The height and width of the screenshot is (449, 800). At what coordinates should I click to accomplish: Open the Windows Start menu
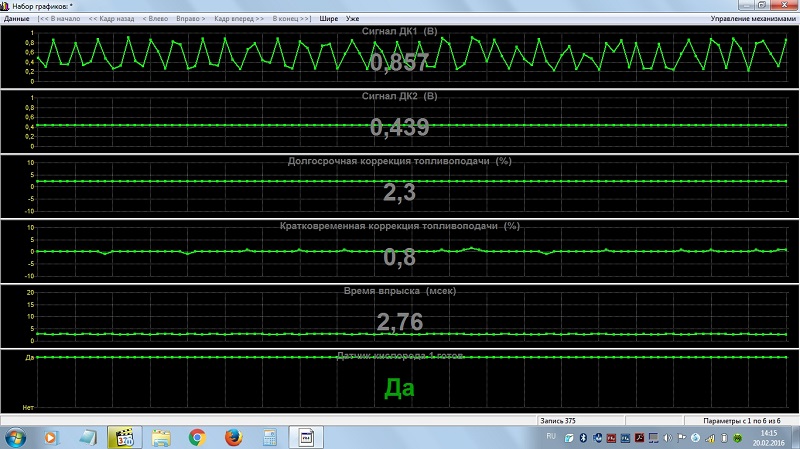click(17, 437)
